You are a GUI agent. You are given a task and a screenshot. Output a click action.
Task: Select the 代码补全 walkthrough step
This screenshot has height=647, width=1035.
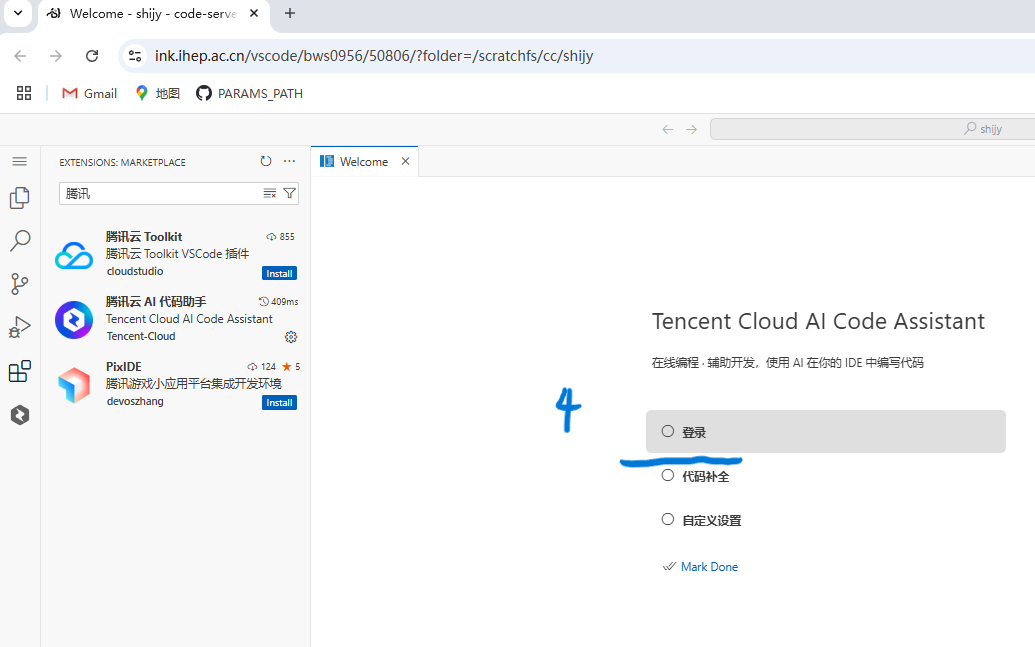pyautogui.click(x=705, y=477)
